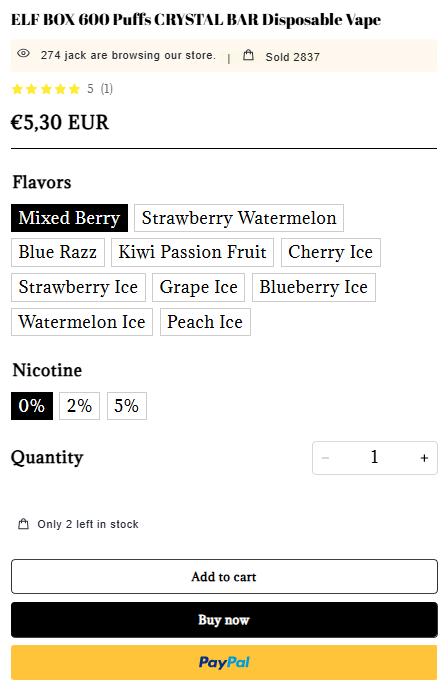The height and width of the screenshot is (691, 448).
Task: Increase quantity with the plus icon
Action: pos(424,458)
